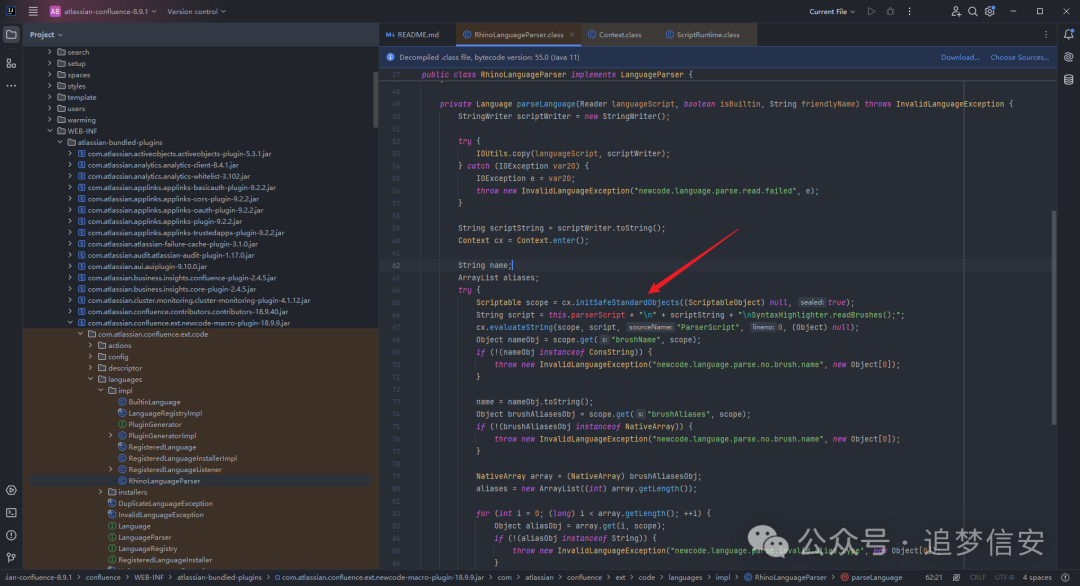Open the Notifications bell

pyautogui.click(x=1068, y=34)
